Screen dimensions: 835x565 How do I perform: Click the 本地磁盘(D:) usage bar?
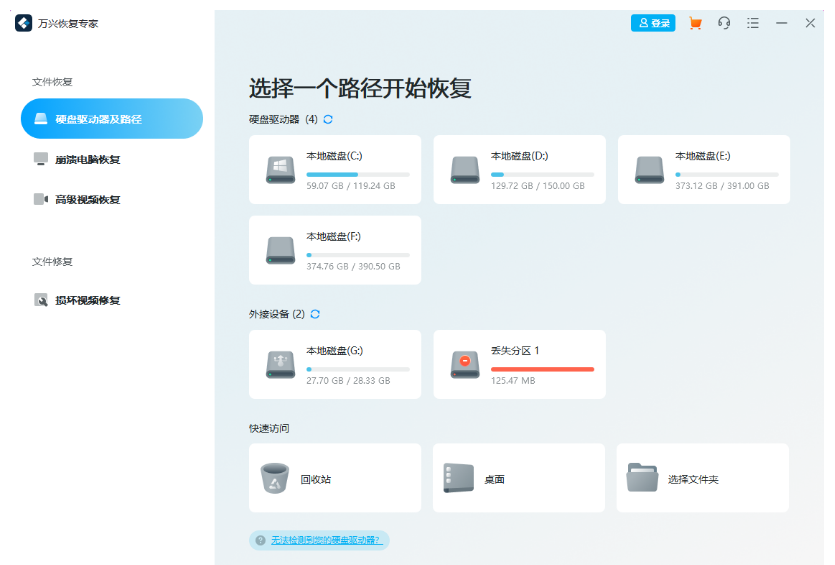542,175
